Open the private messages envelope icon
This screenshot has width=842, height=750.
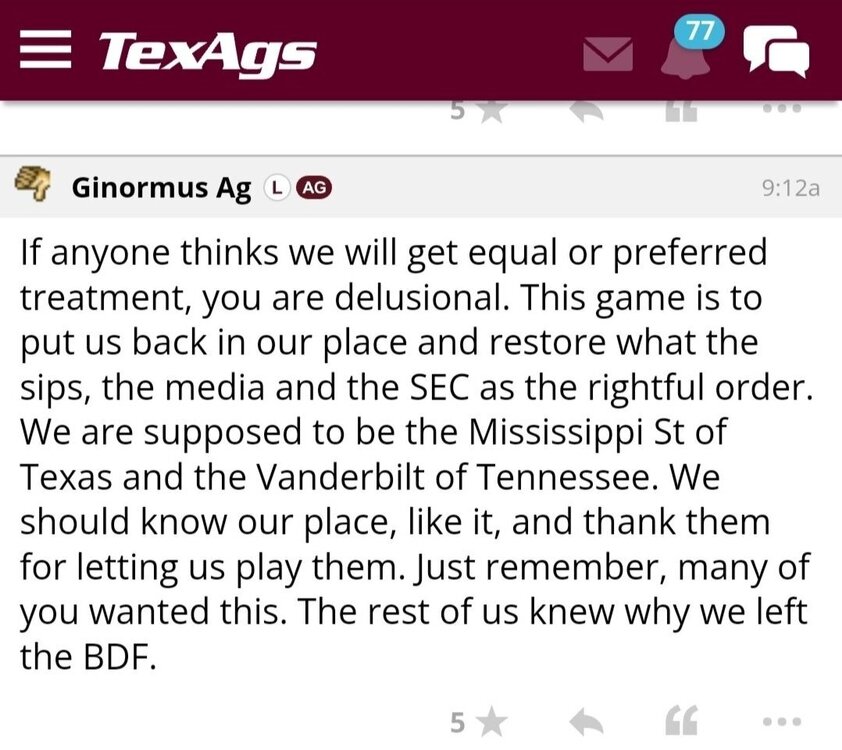pyautogui.click(x=609, y=55)
